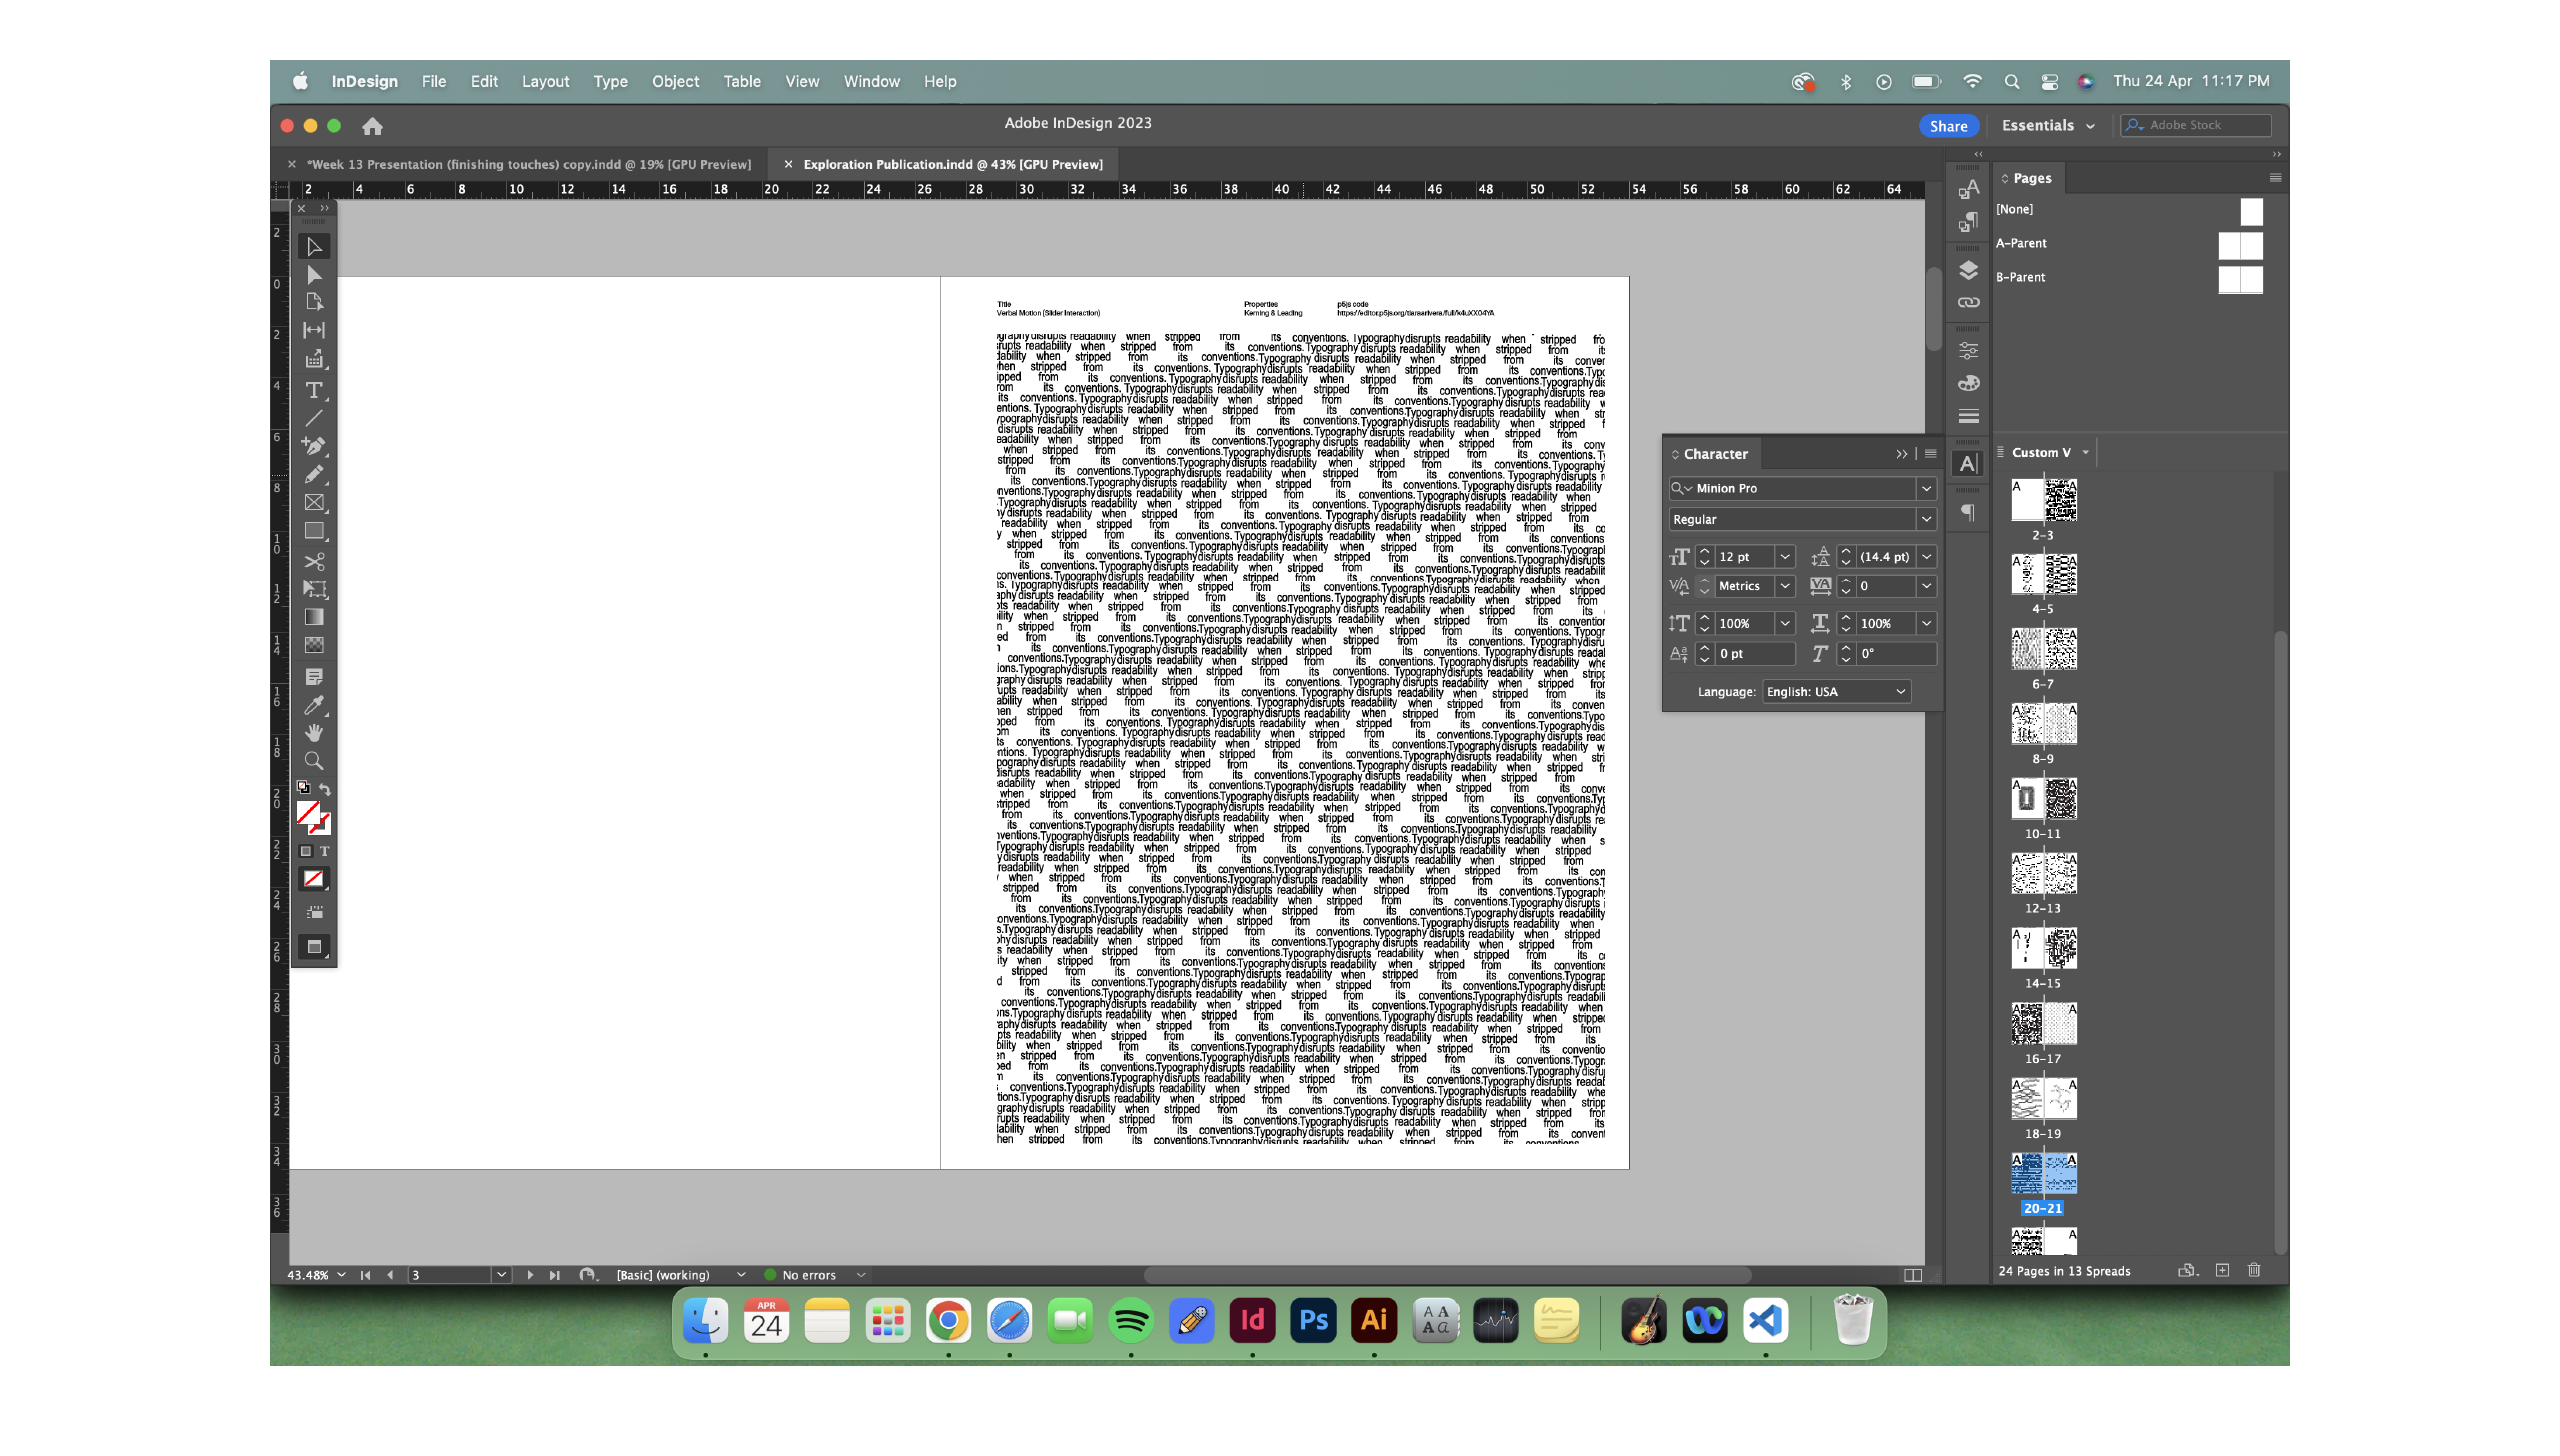The height and width of the screenshot is (1456, 2560).
Task: Click the Share button
Action: tap(1948, 126)
